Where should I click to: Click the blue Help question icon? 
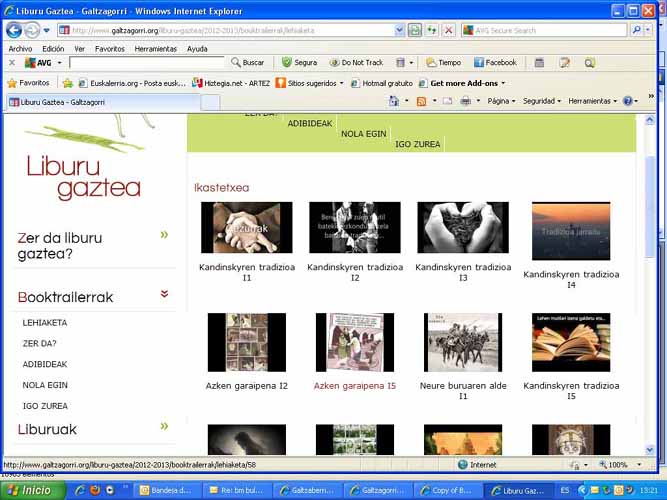(x=627, y=101)
